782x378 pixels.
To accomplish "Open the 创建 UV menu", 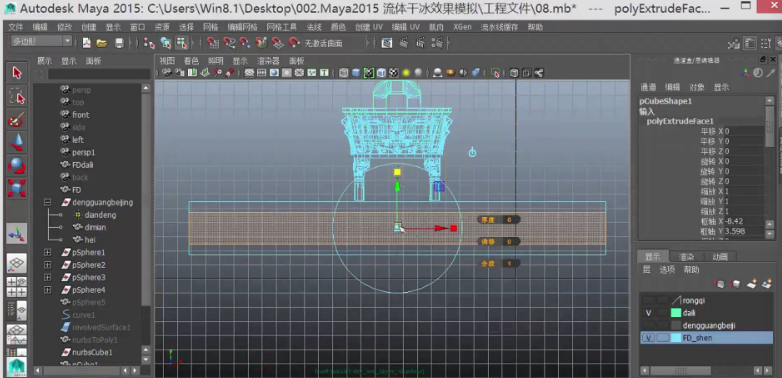I will click(369, 27).
